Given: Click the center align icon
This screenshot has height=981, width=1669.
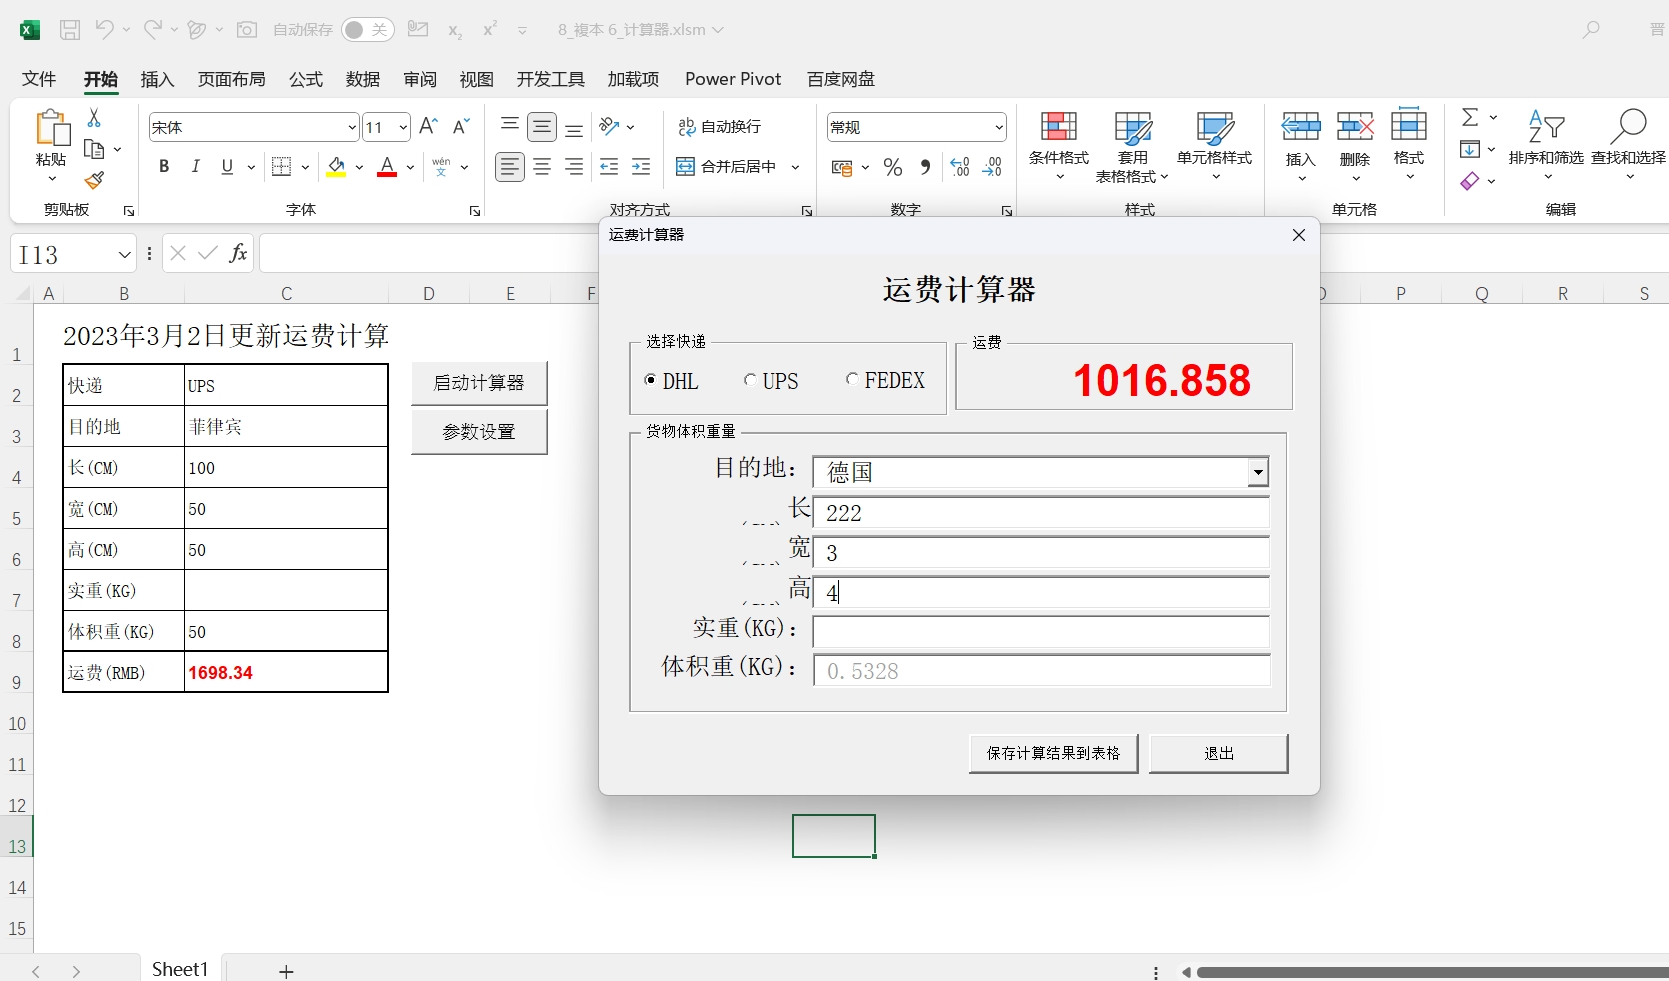Looking at the screenshot, I should tap(542, 167).
